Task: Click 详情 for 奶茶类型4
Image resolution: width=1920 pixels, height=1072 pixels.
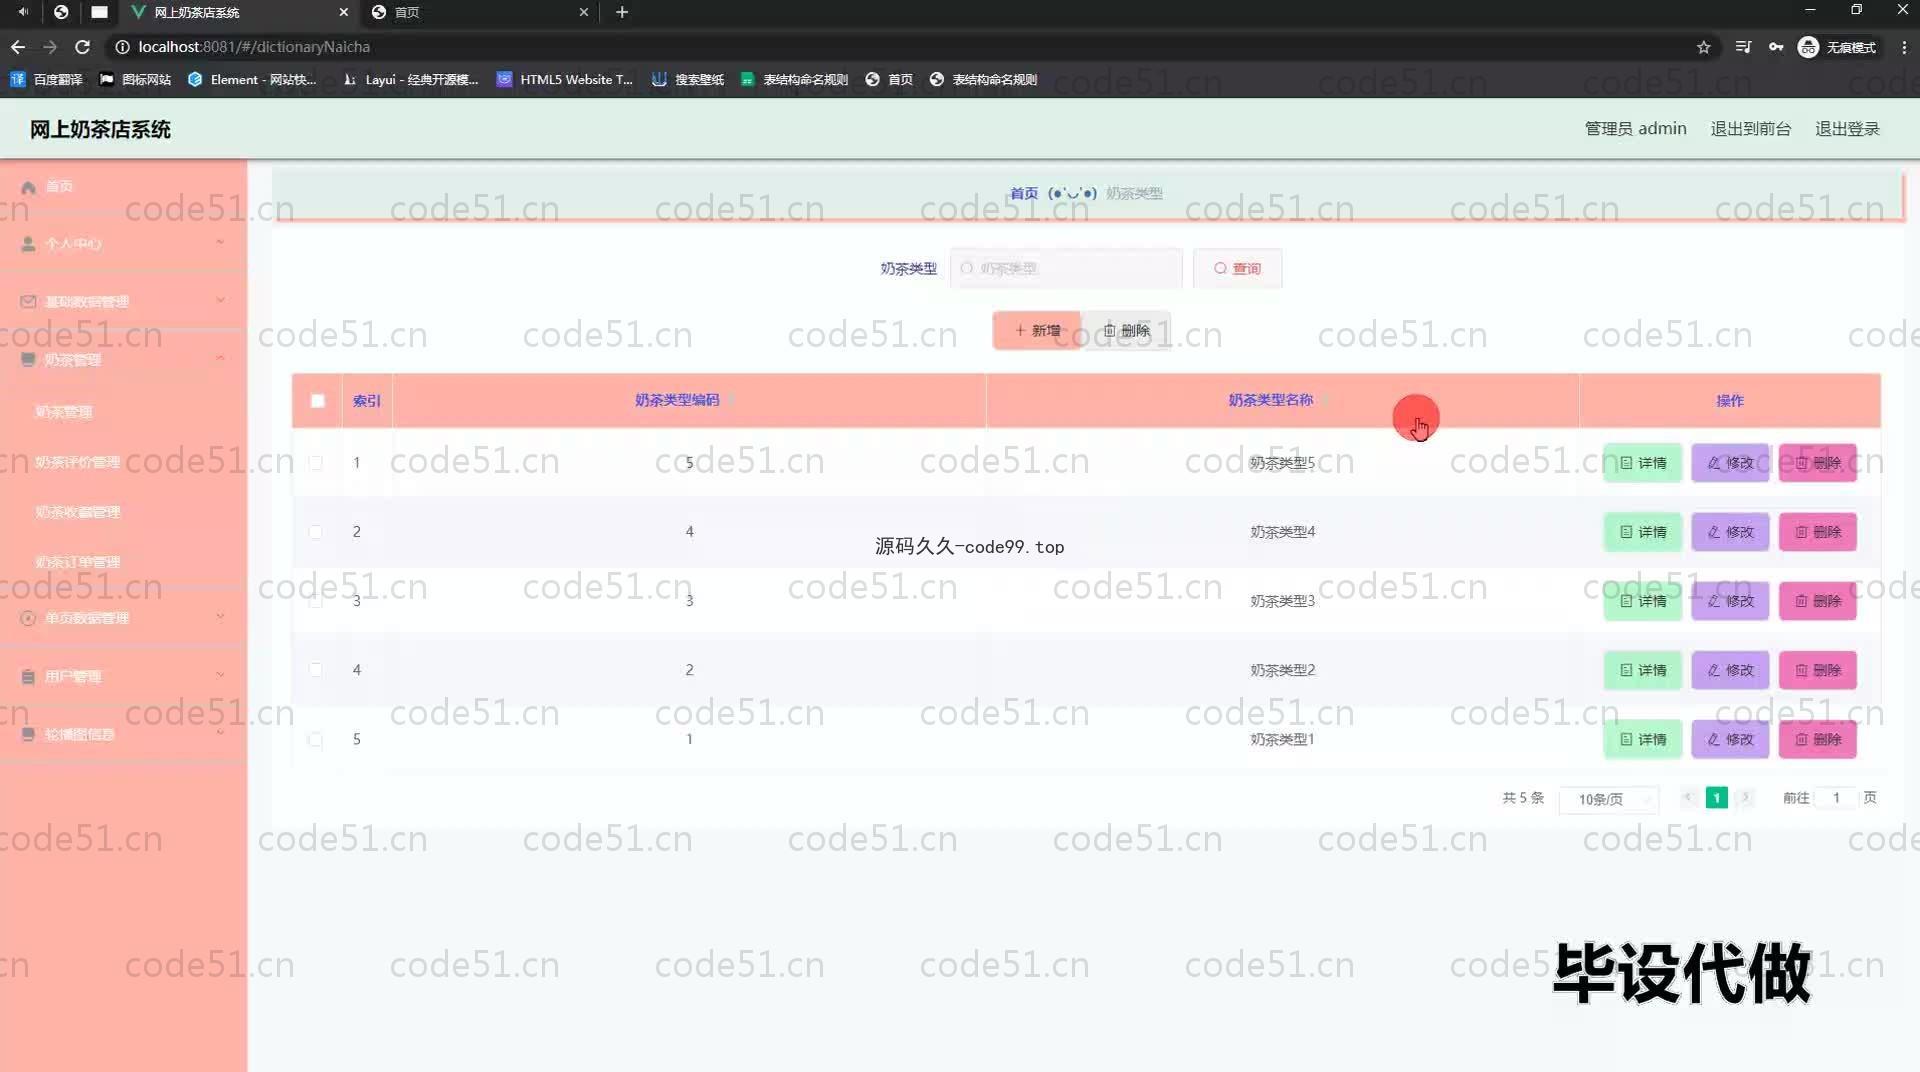Action: pos(1643,532)
